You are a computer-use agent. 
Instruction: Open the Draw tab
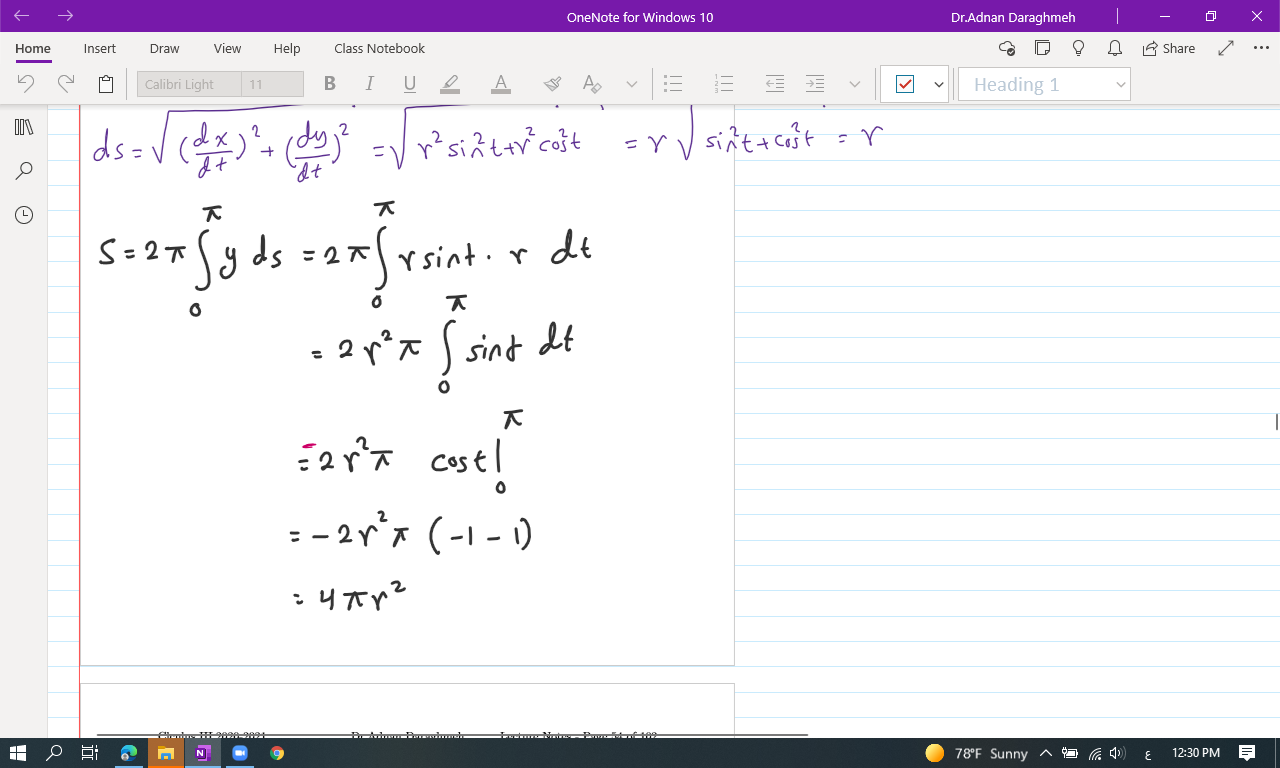(164, 48)
